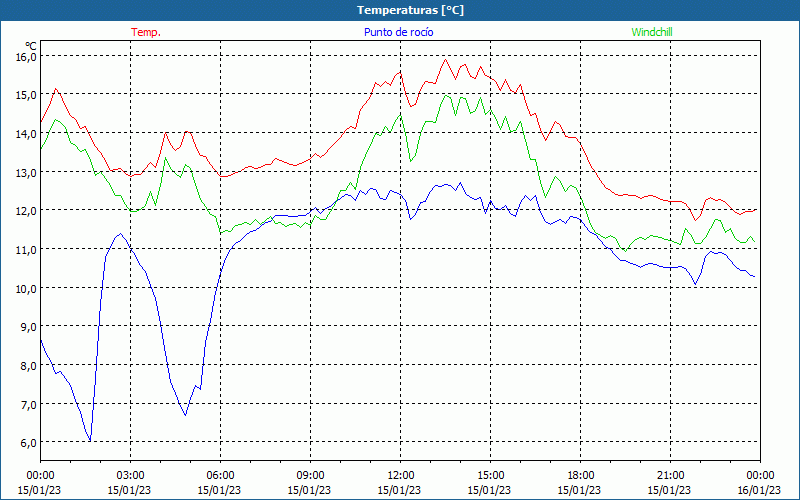Click the 03:00 time axis label
The height and width of the screenshot is (500, 800).
click(130, 476)
